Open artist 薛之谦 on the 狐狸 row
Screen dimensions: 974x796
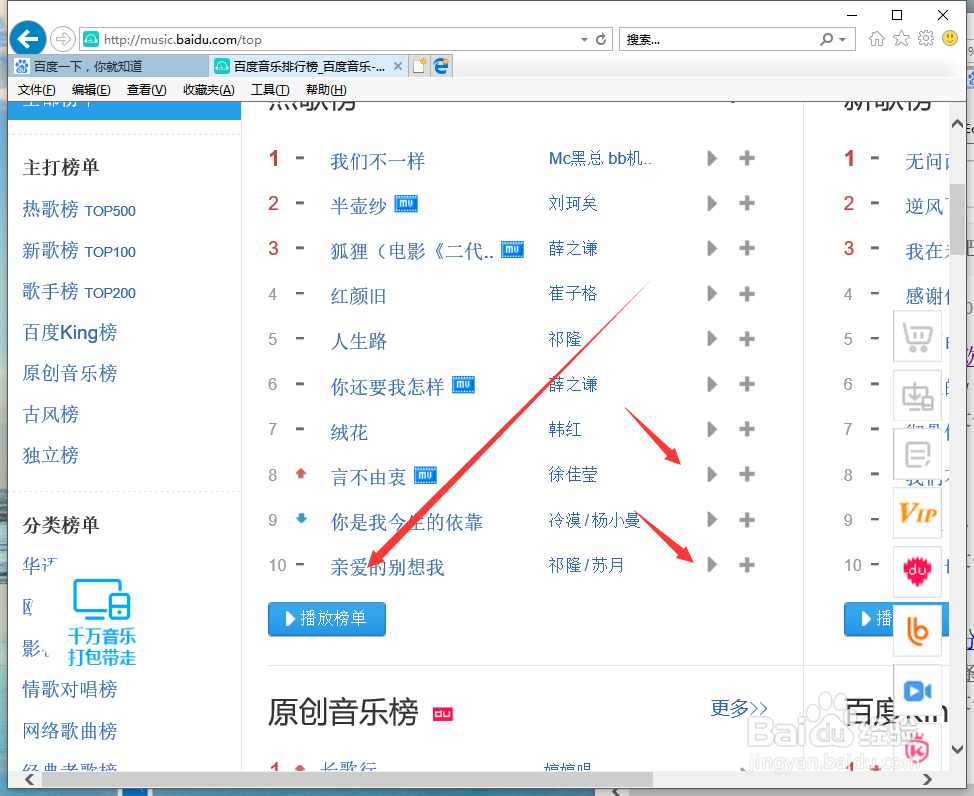573,249
